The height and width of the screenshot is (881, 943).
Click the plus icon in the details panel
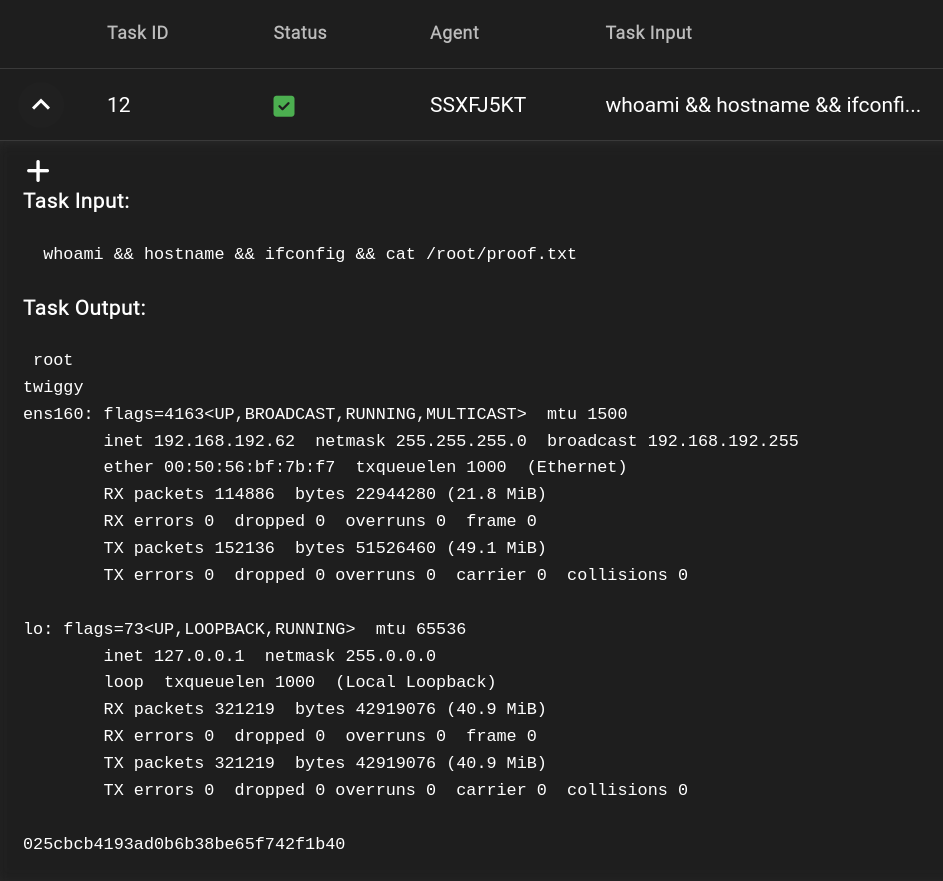(x=37, y=170)
